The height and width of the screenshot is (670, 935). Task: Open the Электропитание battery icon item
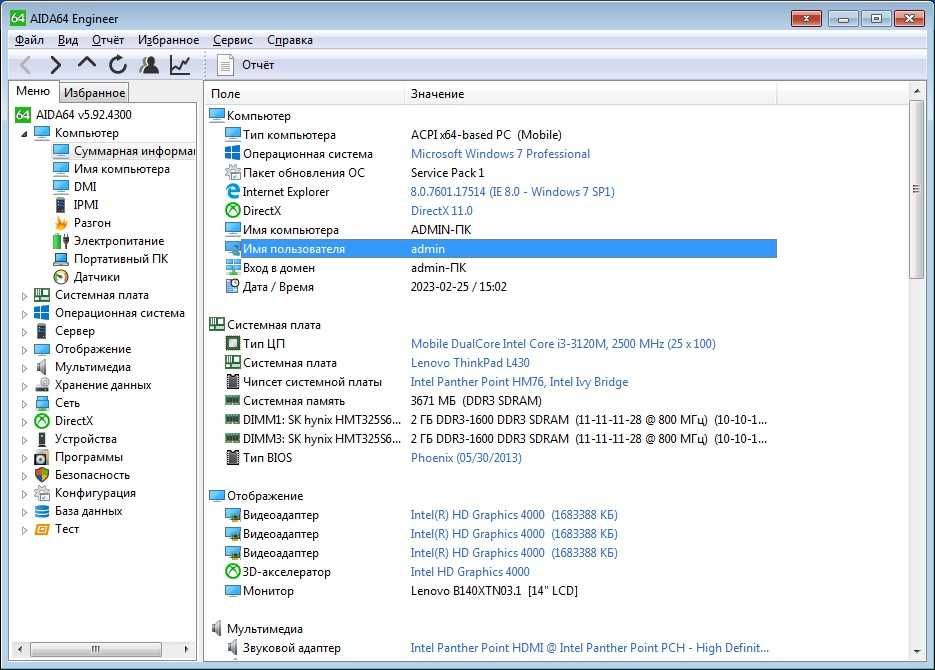pyautogui.click(x=61, y=241)
